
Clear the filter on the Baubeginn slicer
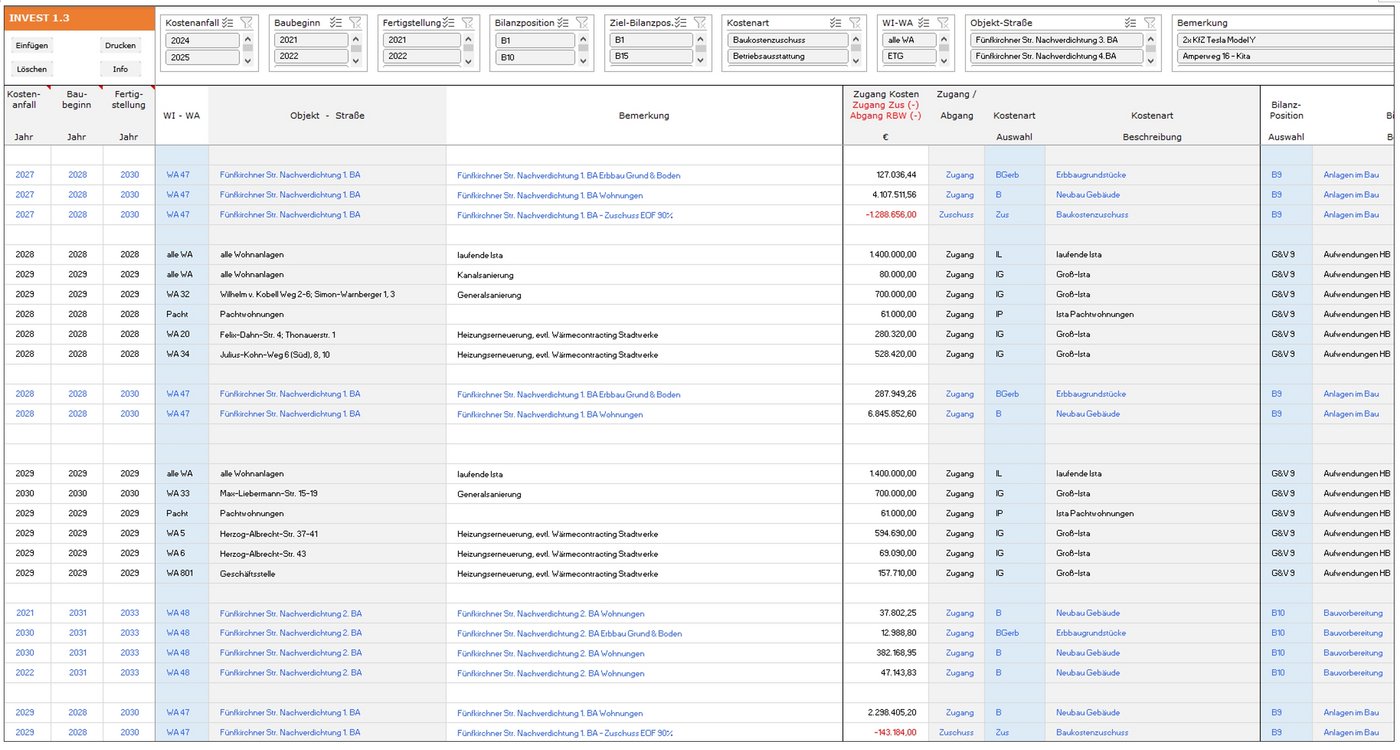[x=354, y=22]
